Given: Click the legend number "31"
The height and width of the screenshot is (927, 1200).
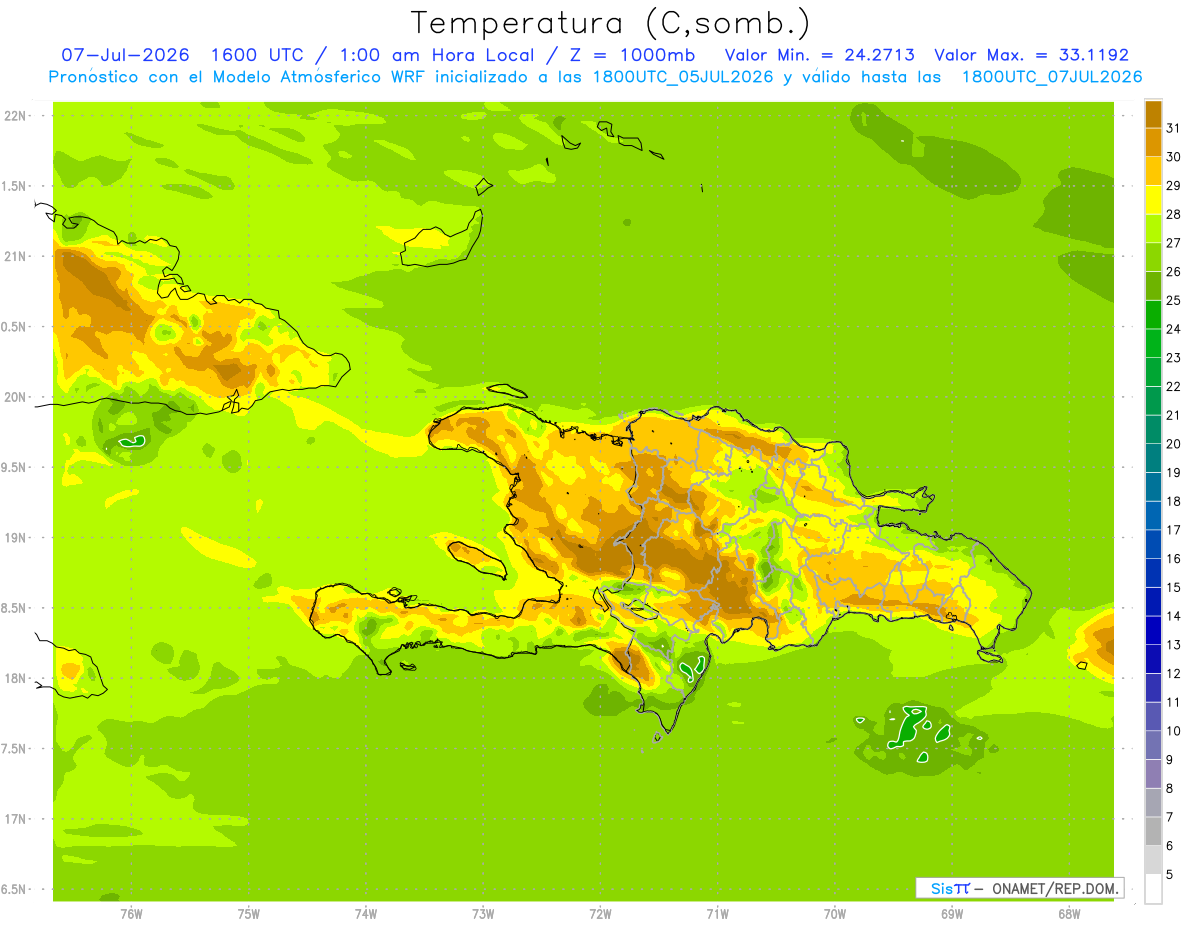Looking at the screenshot, I should click(1174, 129).
